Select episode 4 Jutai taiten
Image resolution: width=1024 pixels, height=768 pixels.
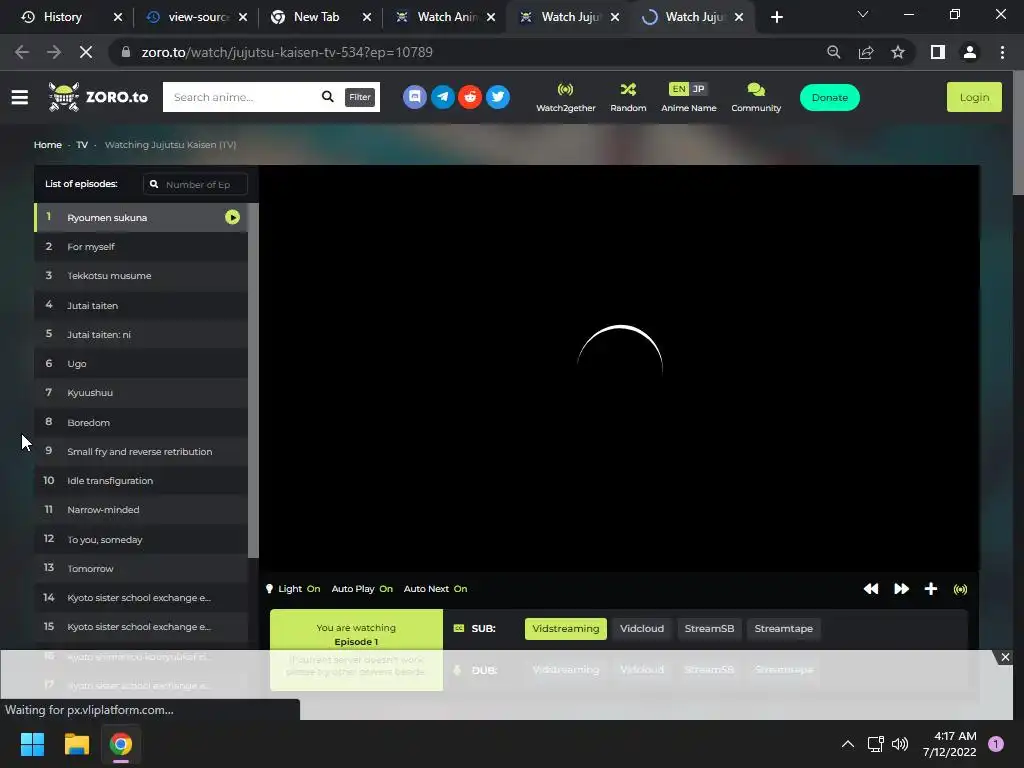pos(141,305)
